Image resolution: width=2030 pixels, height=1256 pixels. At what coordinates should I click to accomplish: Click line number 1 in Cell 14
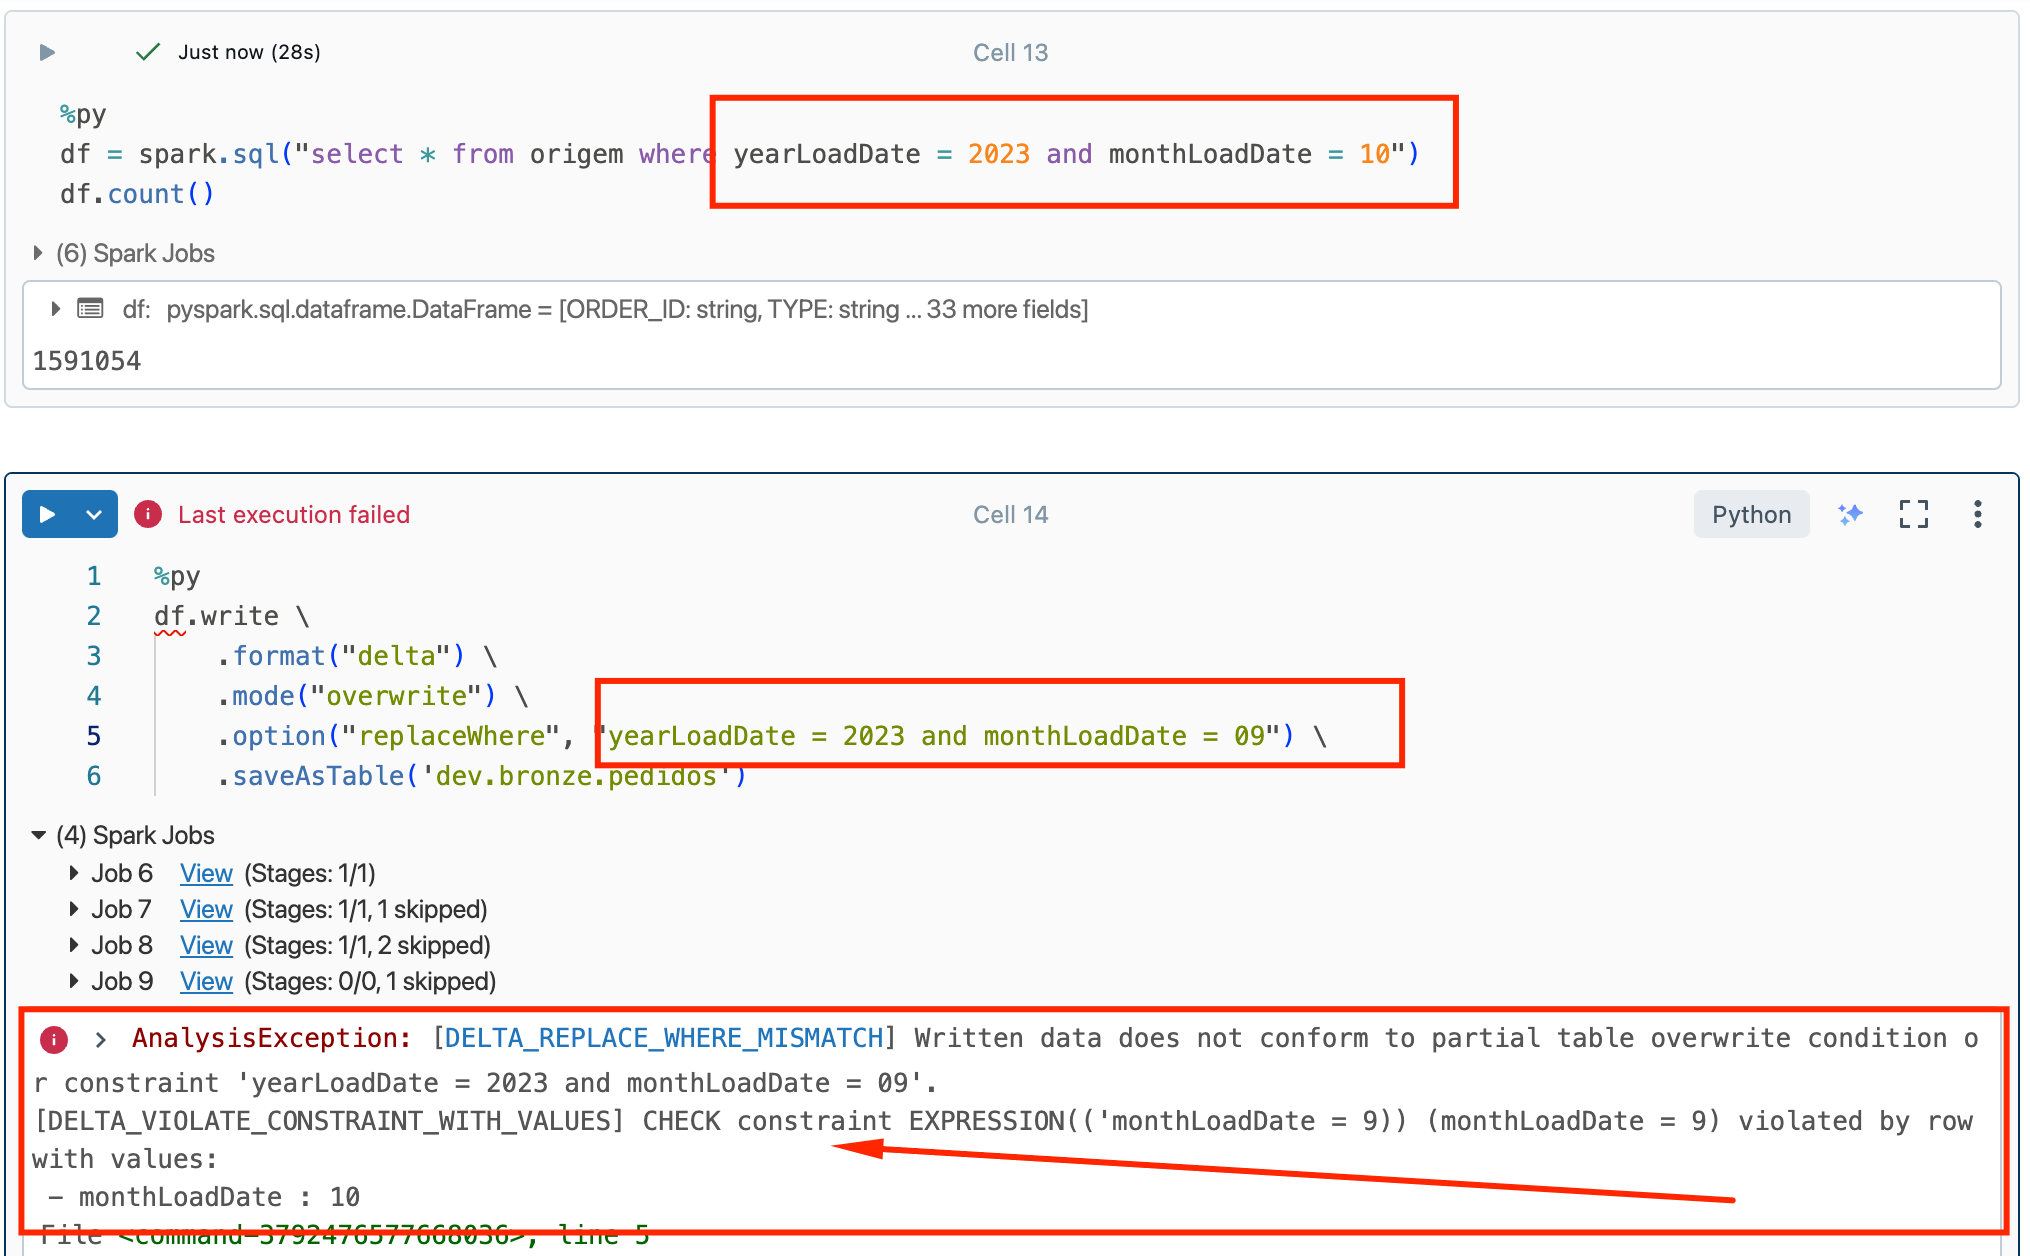(x=94, y=576)
